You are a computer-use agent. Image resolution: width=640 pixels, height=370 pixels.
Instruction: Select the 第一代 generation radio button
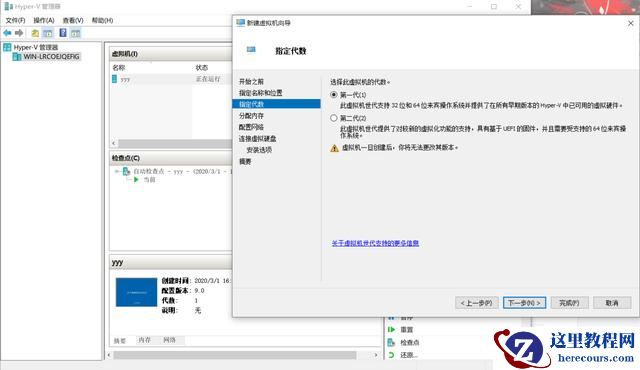click(333, 95)
